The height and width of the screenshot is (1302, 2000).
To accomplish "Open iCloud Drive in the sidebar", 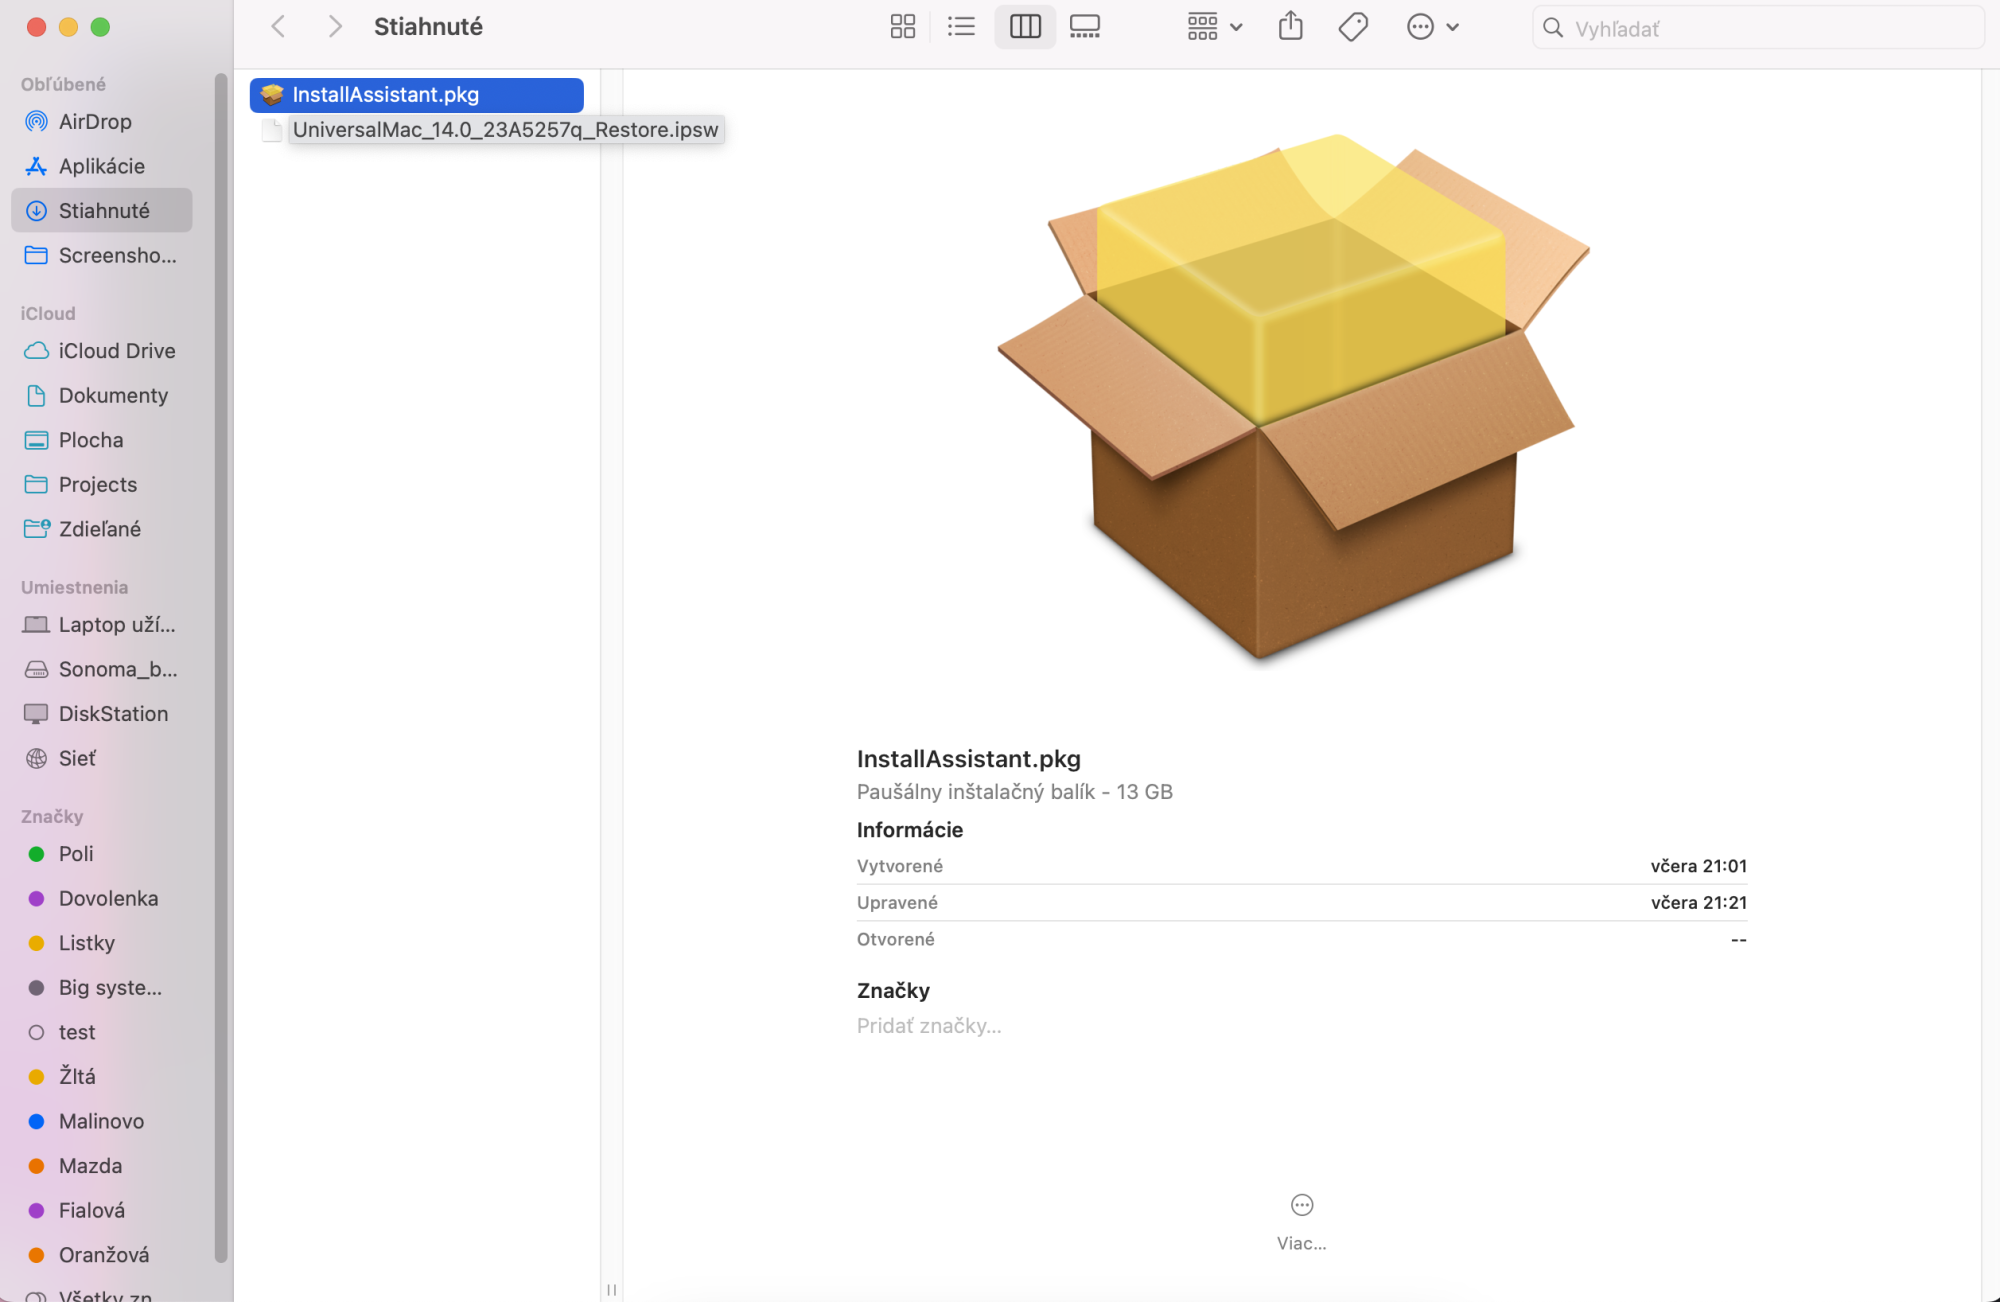I will (116, 351).
